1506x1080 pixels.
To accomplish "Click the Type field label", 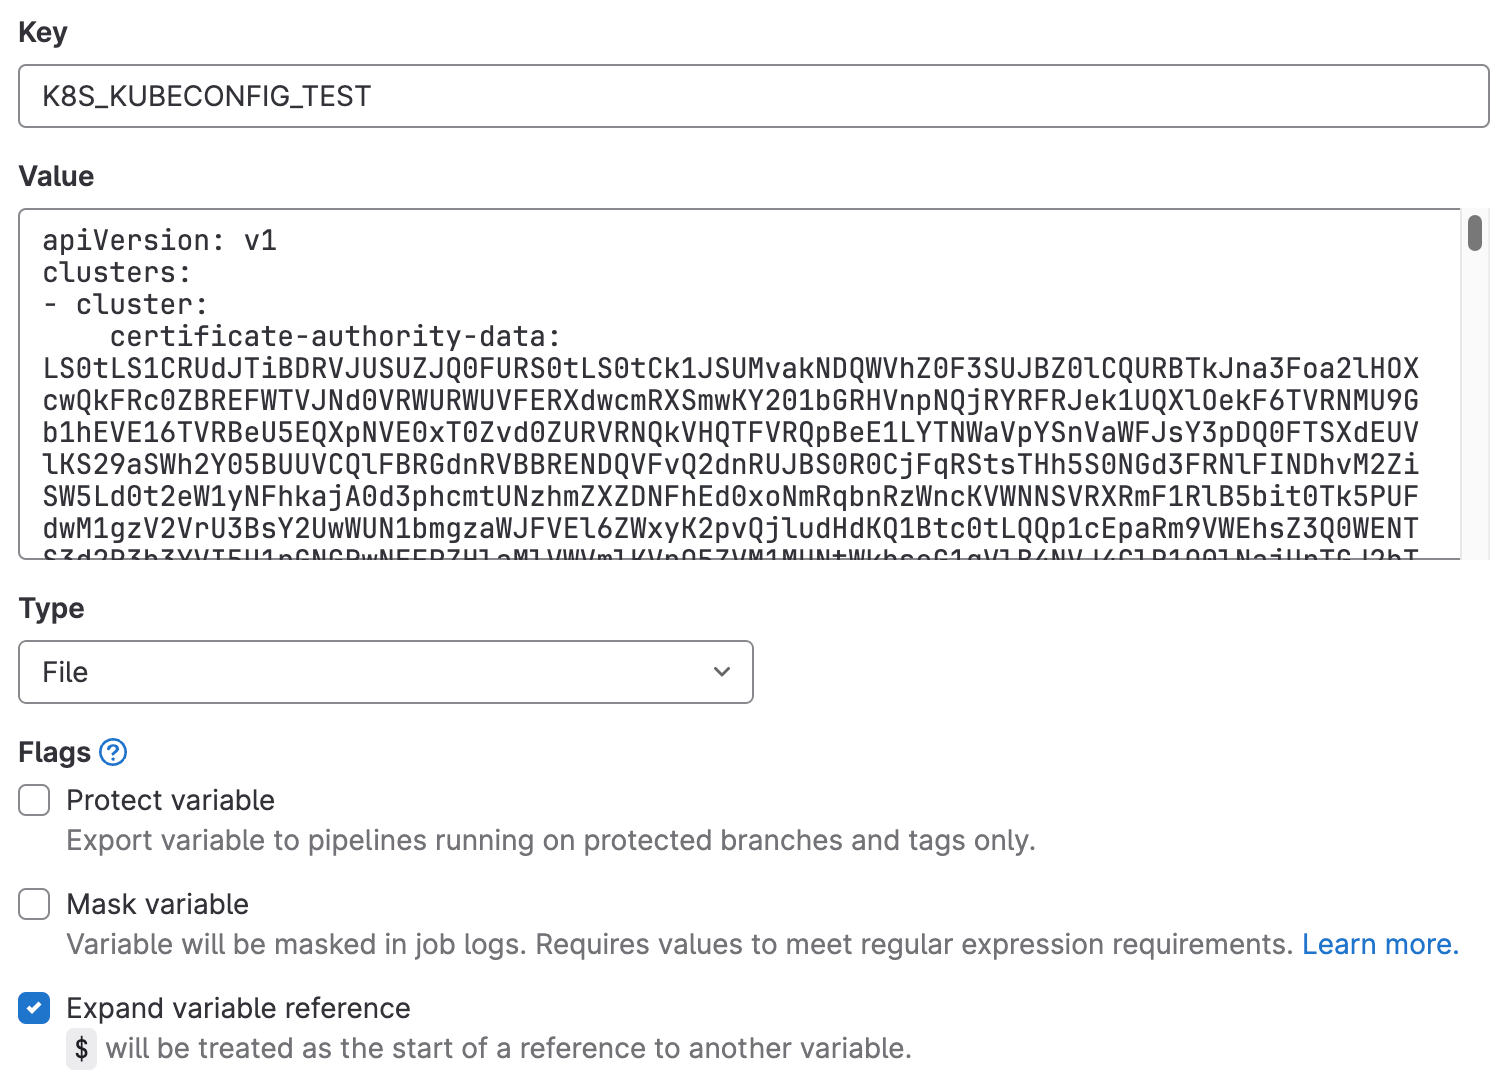I will (x=51, y=608).
